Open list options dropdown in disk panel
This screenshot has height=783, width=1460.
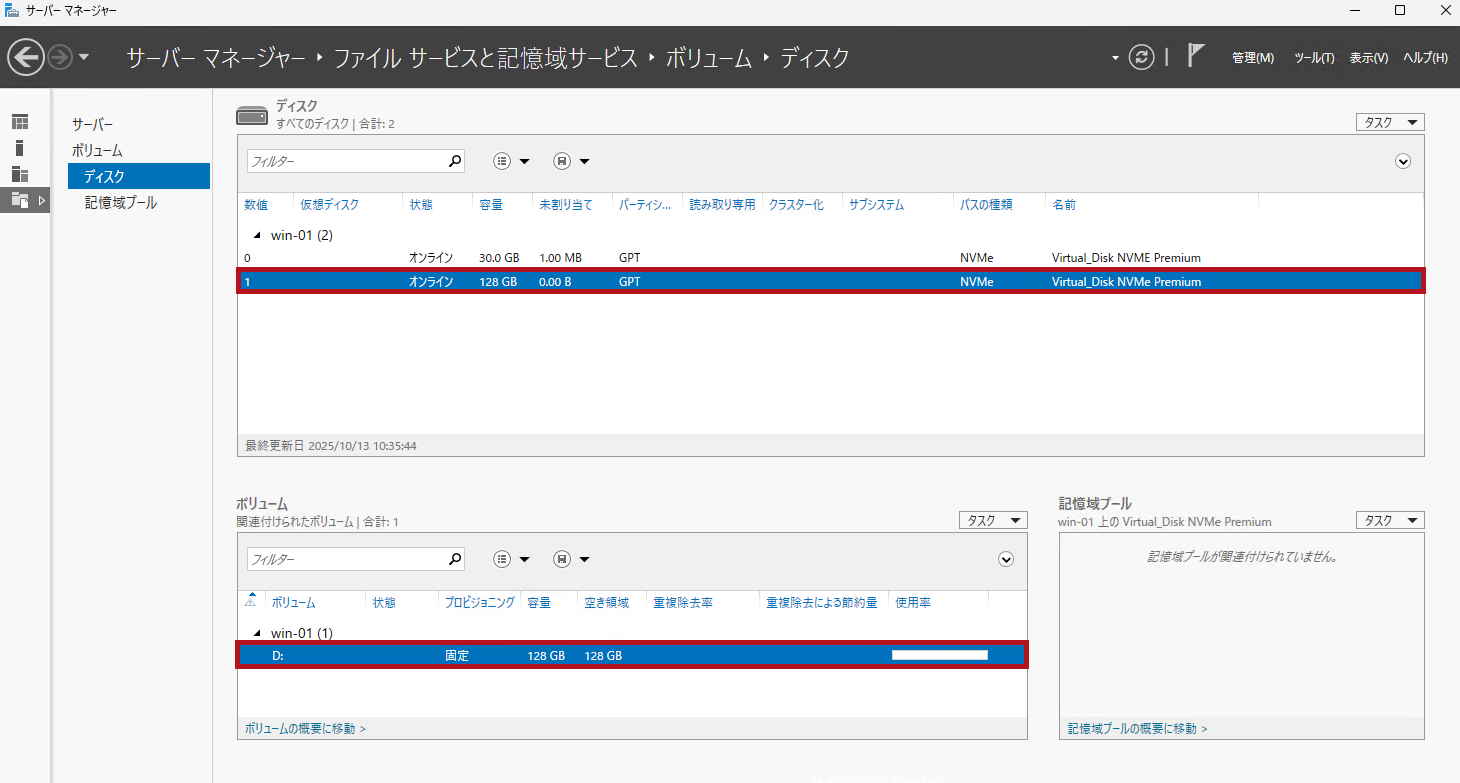(512, 161)
